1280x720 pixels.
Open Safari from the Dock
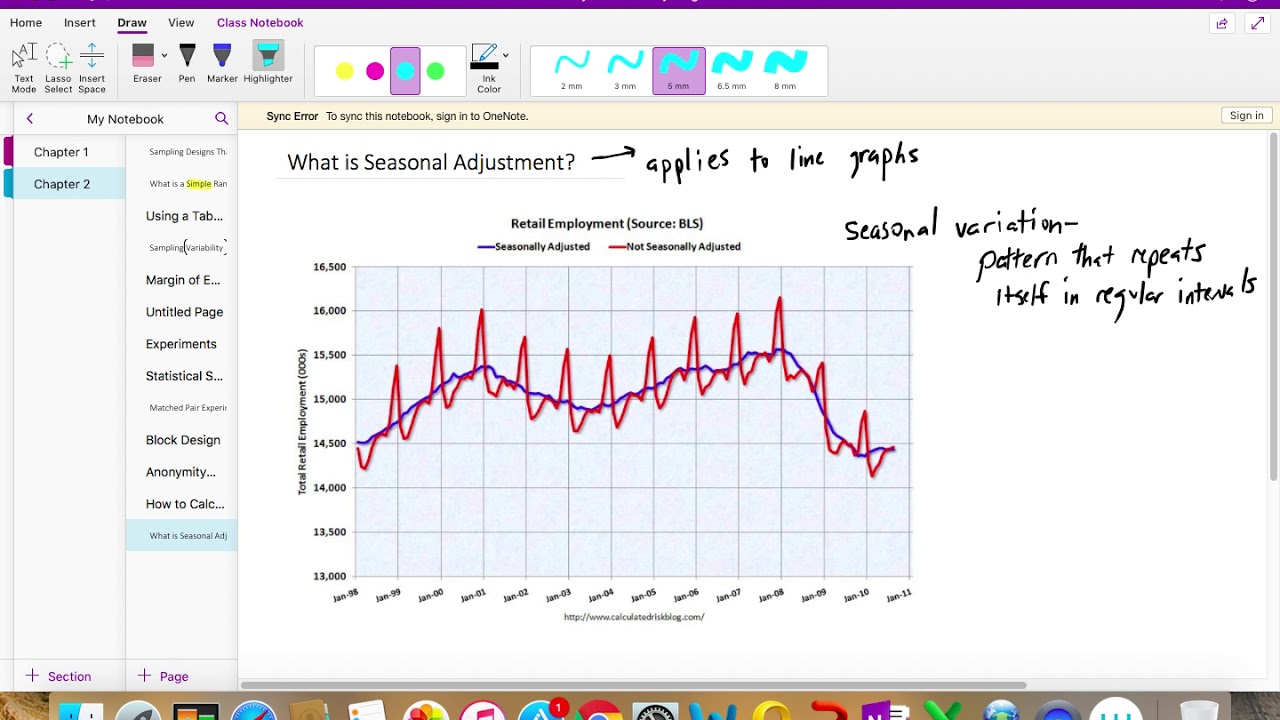tap(254, 711)
